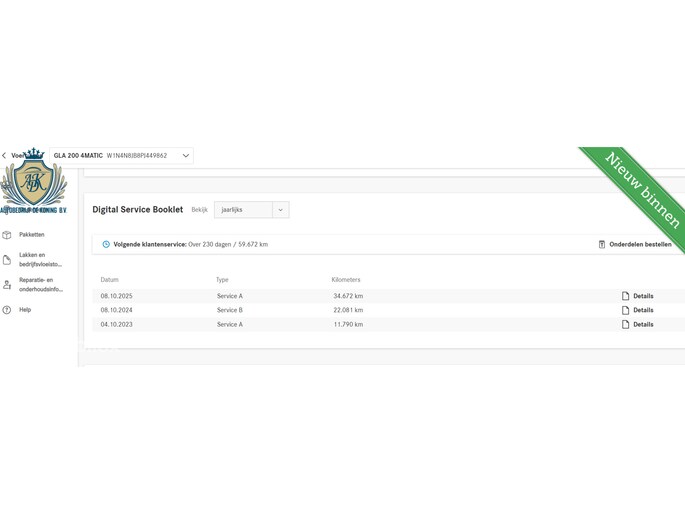Click the Pakketten box icon in sidebar

[7, 235]
